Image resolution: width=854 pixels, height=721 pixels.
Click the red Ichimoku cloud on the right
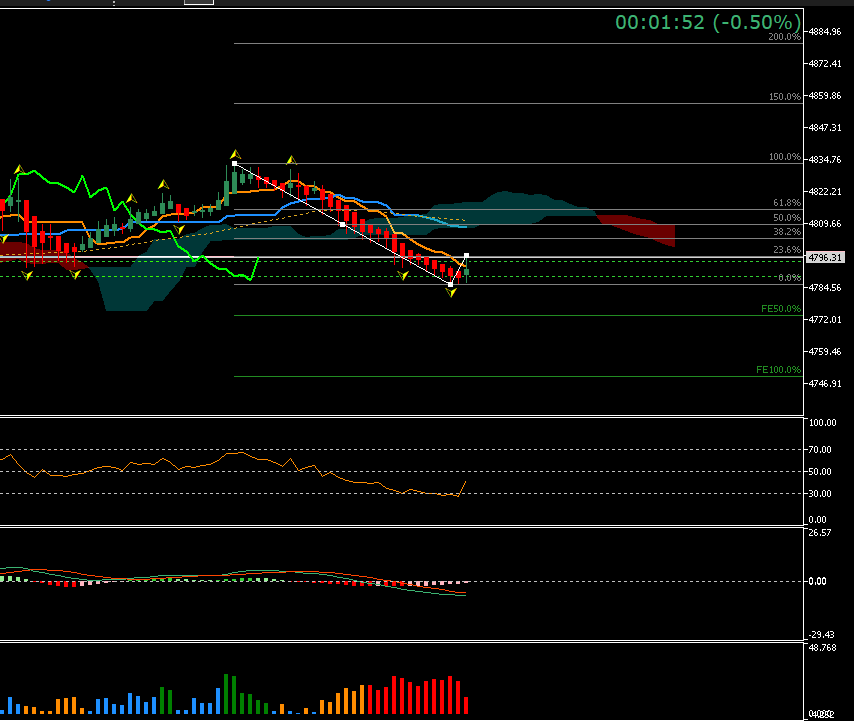[x=640, y=229]
